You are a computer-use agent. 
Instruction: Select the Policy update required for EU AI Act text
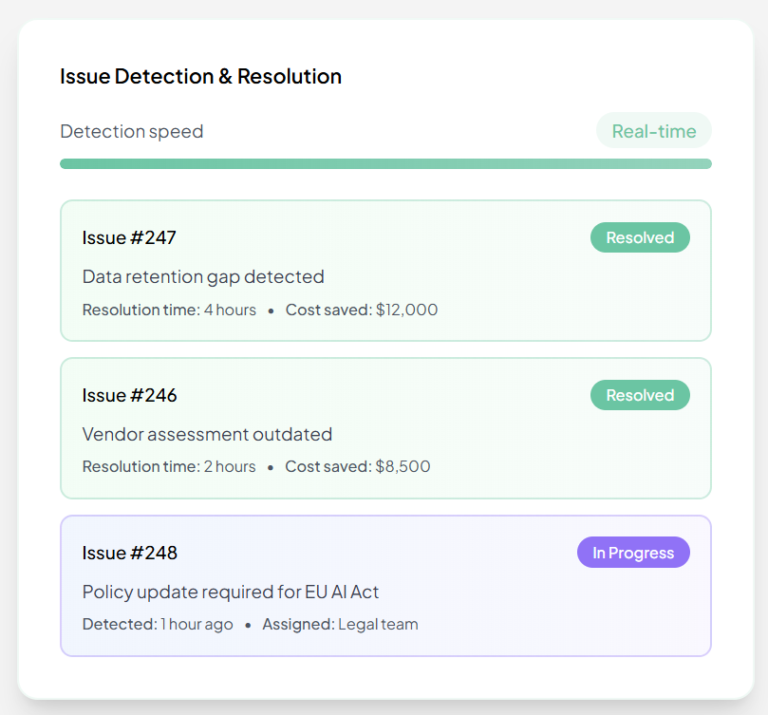pyautogui.click(x=230, y=592)
